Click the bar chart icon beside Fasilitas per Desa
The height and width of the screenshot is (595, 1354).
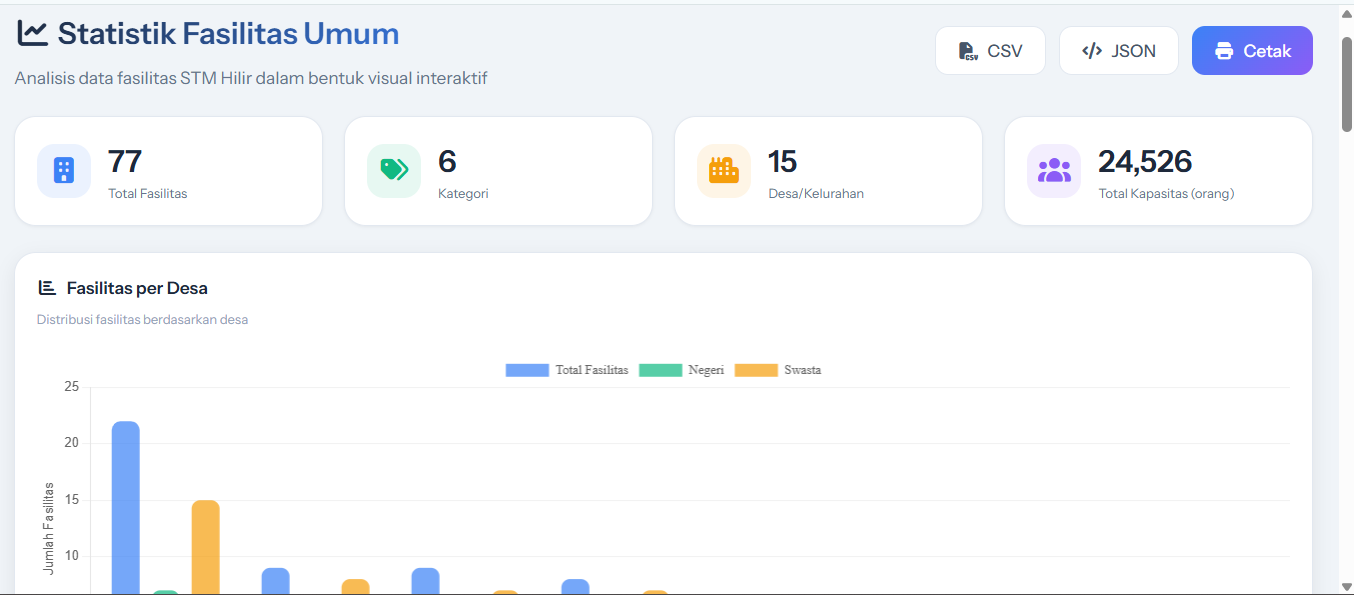click(47, 288)
